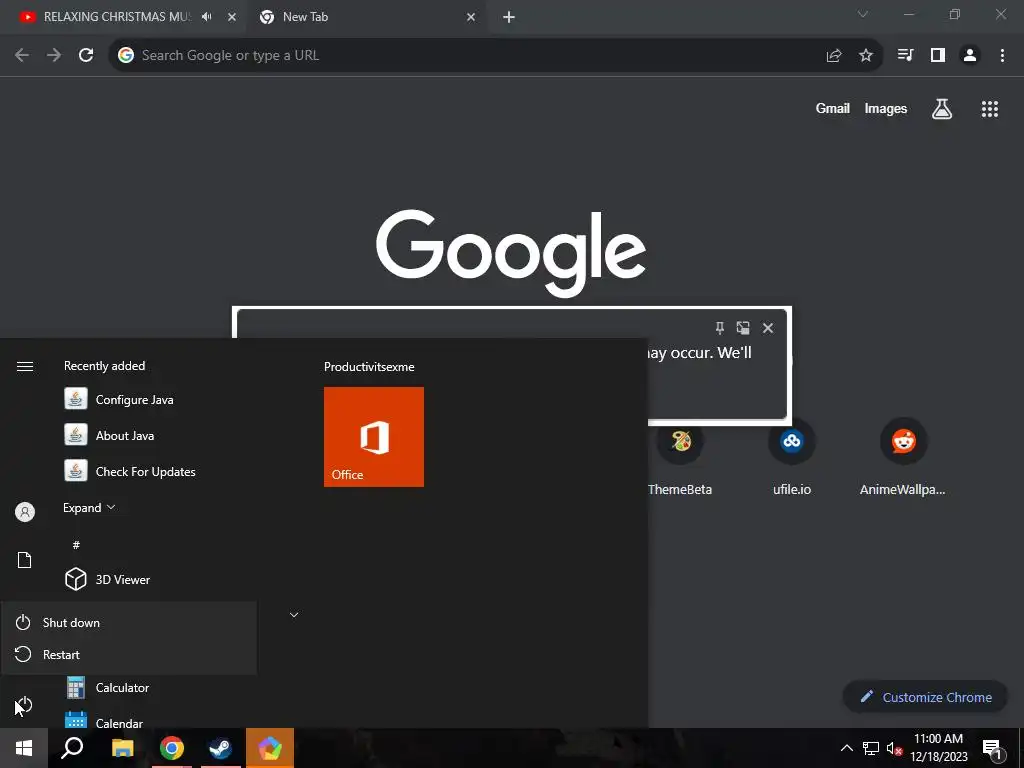Open Calculator app
This screenshot has height=768, width=1024.
click(121, 688)
